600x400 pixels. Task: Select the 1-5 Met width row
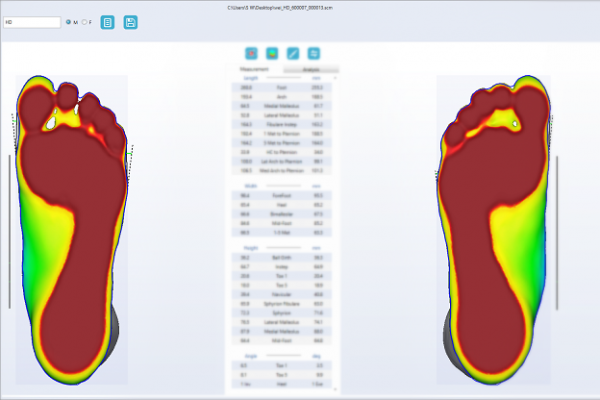282,232
